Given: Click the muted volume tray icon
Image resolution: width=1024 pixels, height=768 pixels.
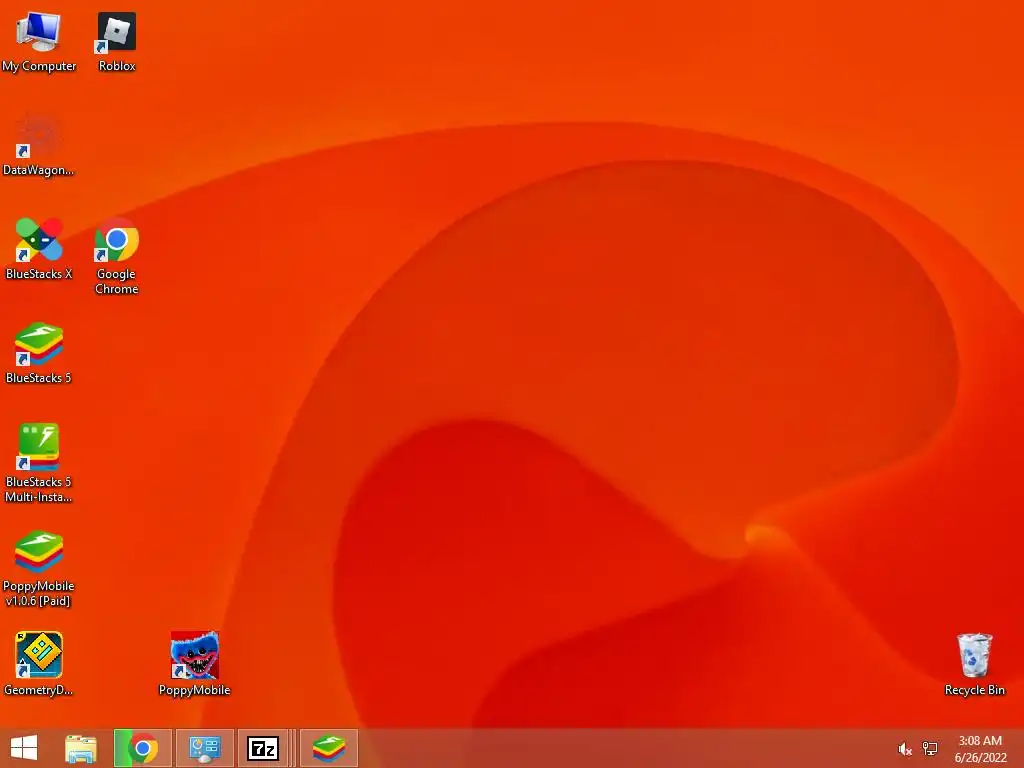Looking at the screenshot, I should (x=904, y=749).
